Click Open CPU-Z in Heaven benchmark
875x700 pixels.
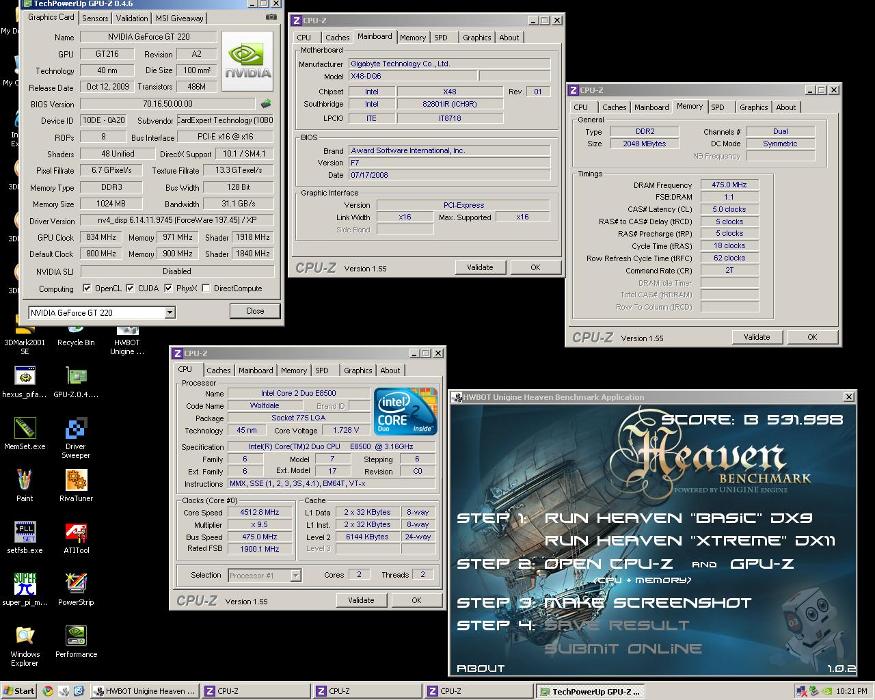pos(608,564)
